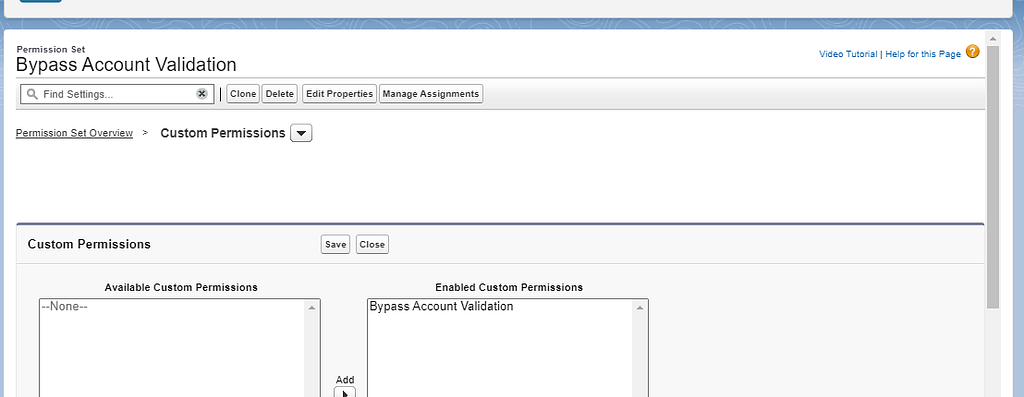Click the Find Settings search field
Image resolution: width=1024 pixels, height=397 pixels.
click(x=118, y=94)
